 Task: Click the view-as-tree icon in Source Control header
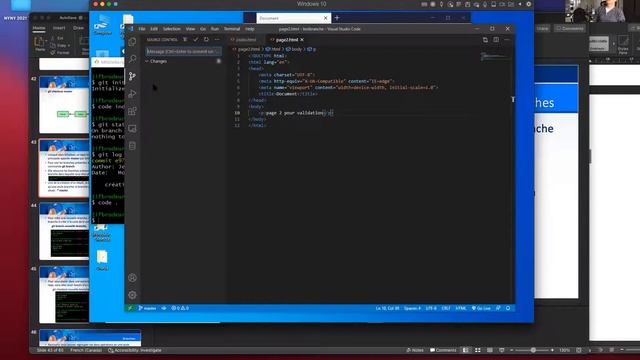click(185, 40)
